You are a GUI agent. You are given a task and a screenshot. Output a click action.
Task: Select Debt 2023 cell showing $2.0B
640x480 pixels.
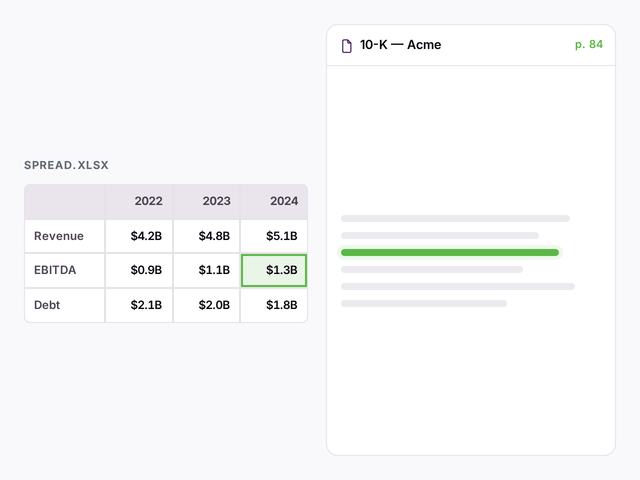click(x=207, y=305)
